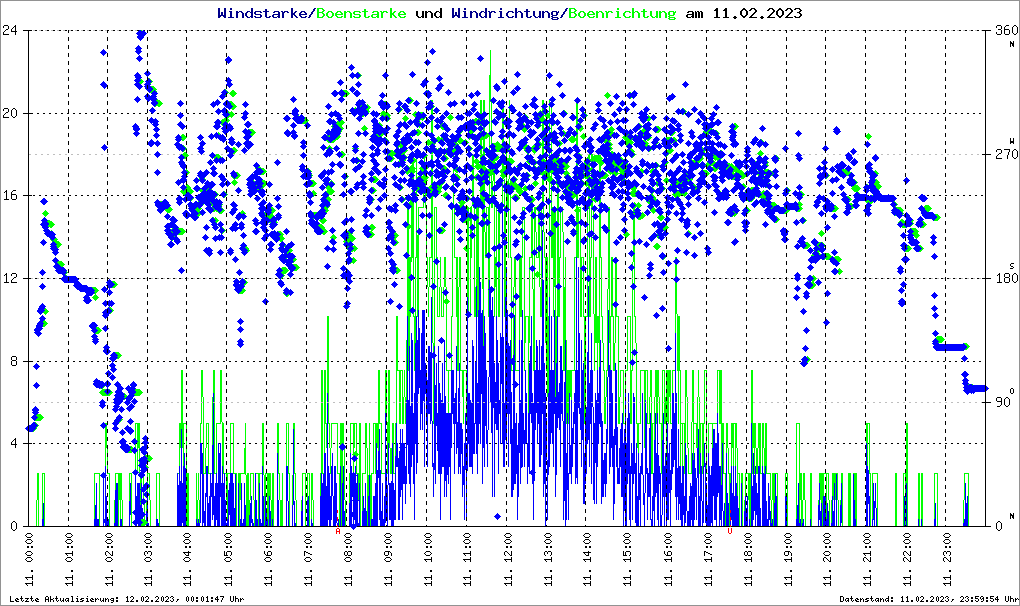Viewport: 1020px width, 606px height.
Task: Click "Windstarke" in the chart title
Action: coord(264,14)
